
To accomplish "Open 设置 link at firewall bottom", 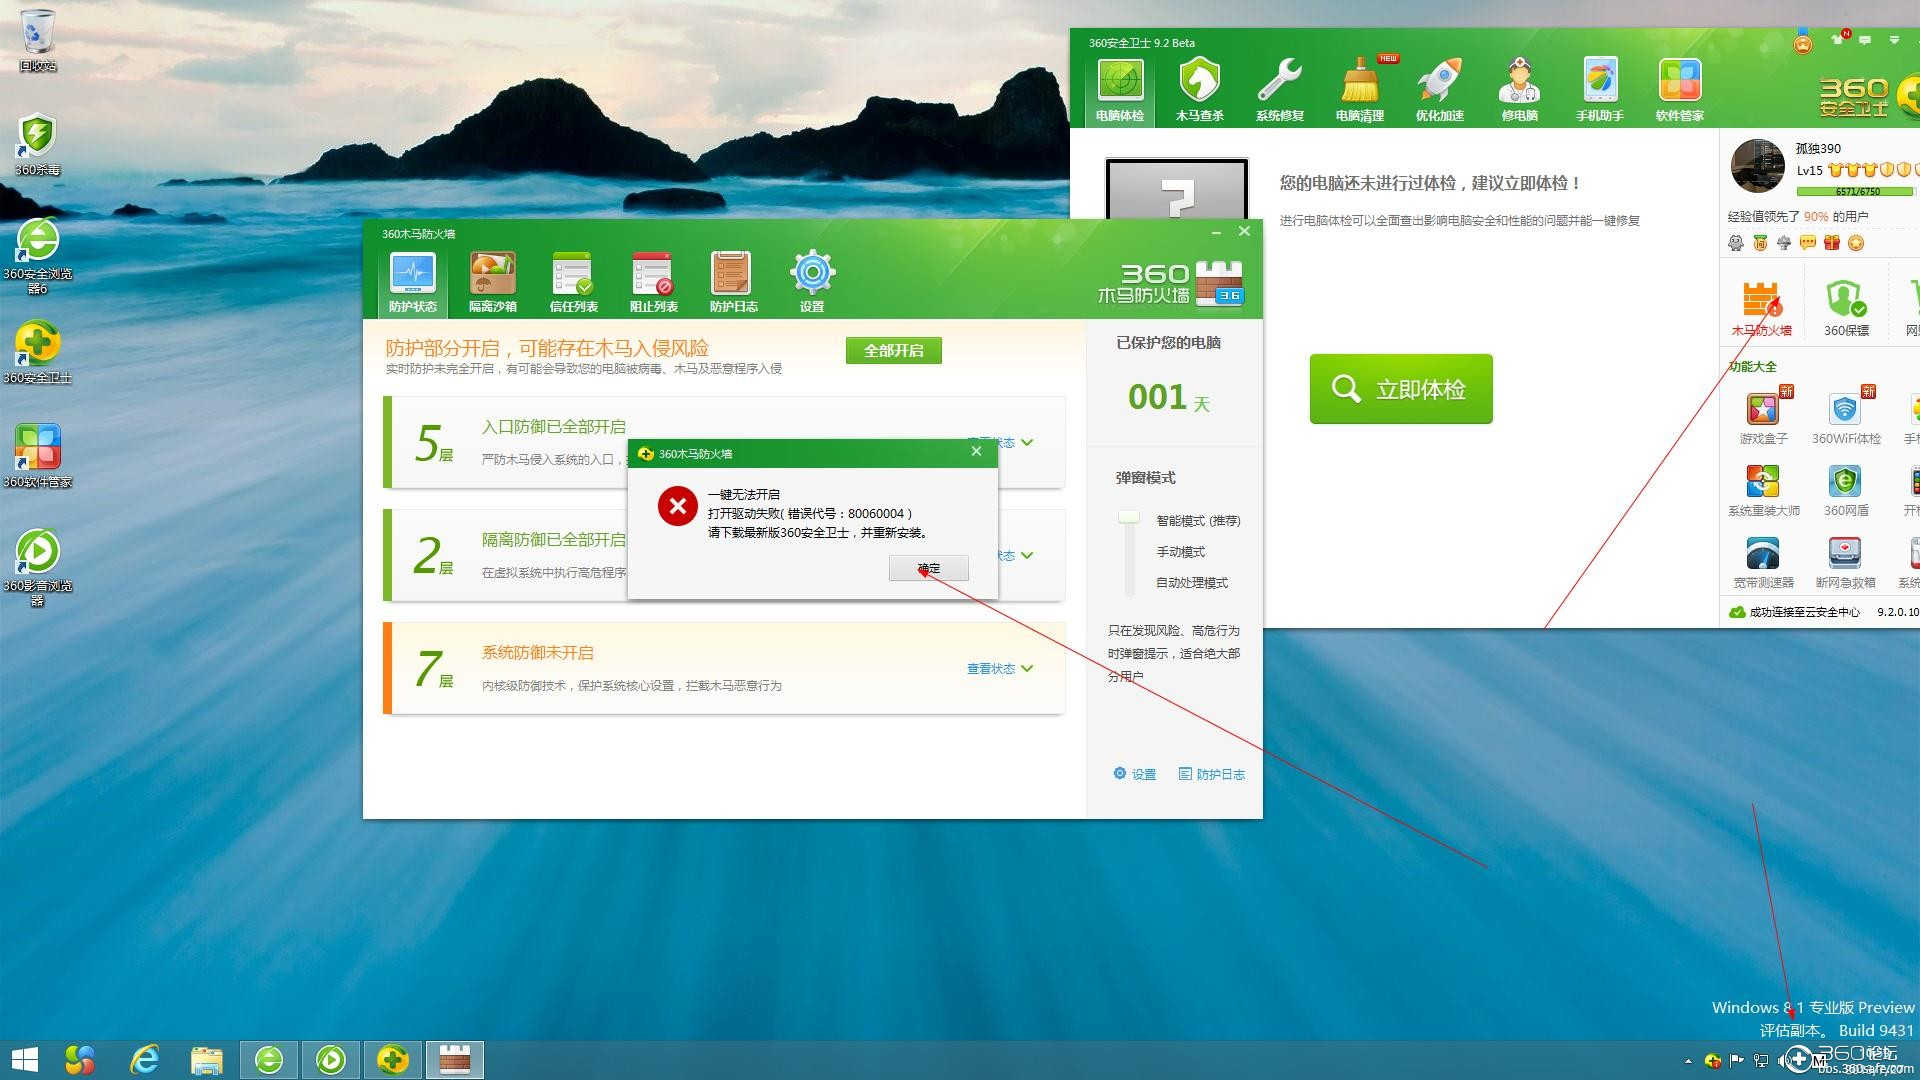I will tap(1135, 774).
